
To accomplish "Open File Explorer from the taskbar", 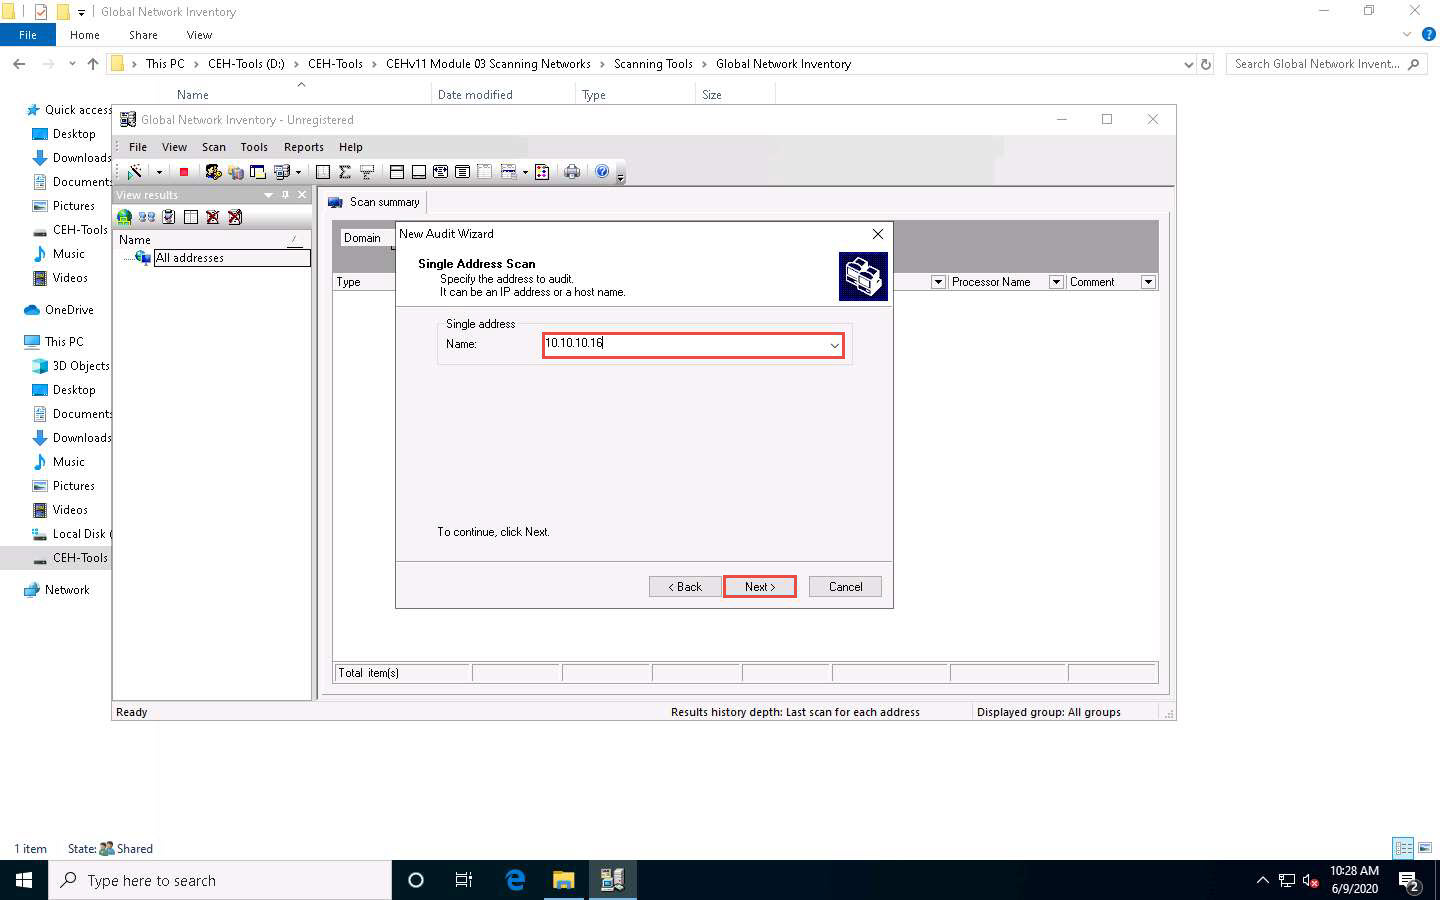I will pos(564,880).
